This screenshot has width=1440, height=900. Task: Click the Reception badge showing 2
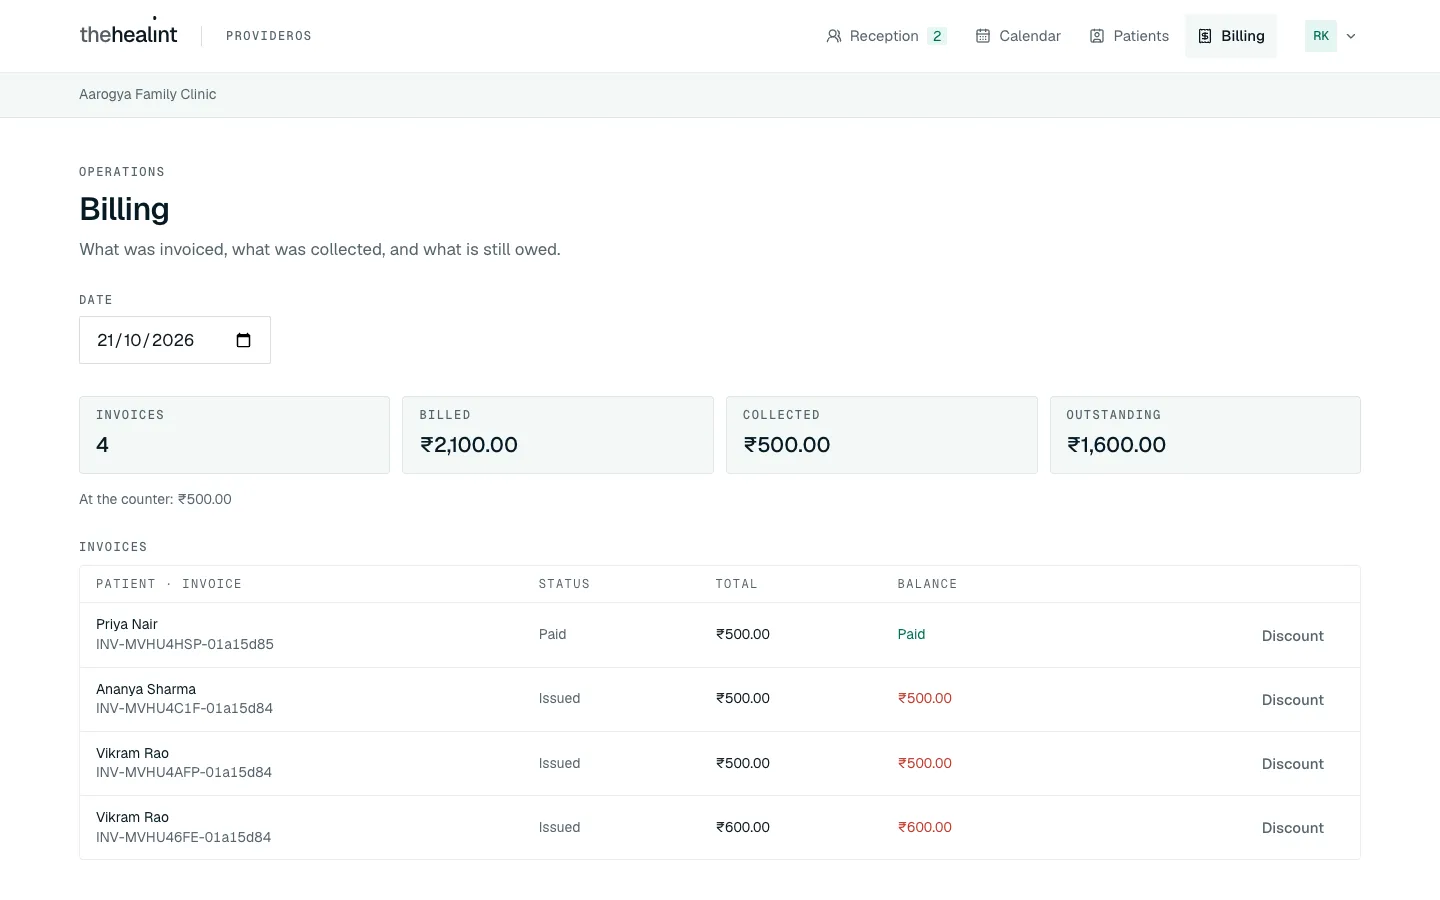pos(937,36)
